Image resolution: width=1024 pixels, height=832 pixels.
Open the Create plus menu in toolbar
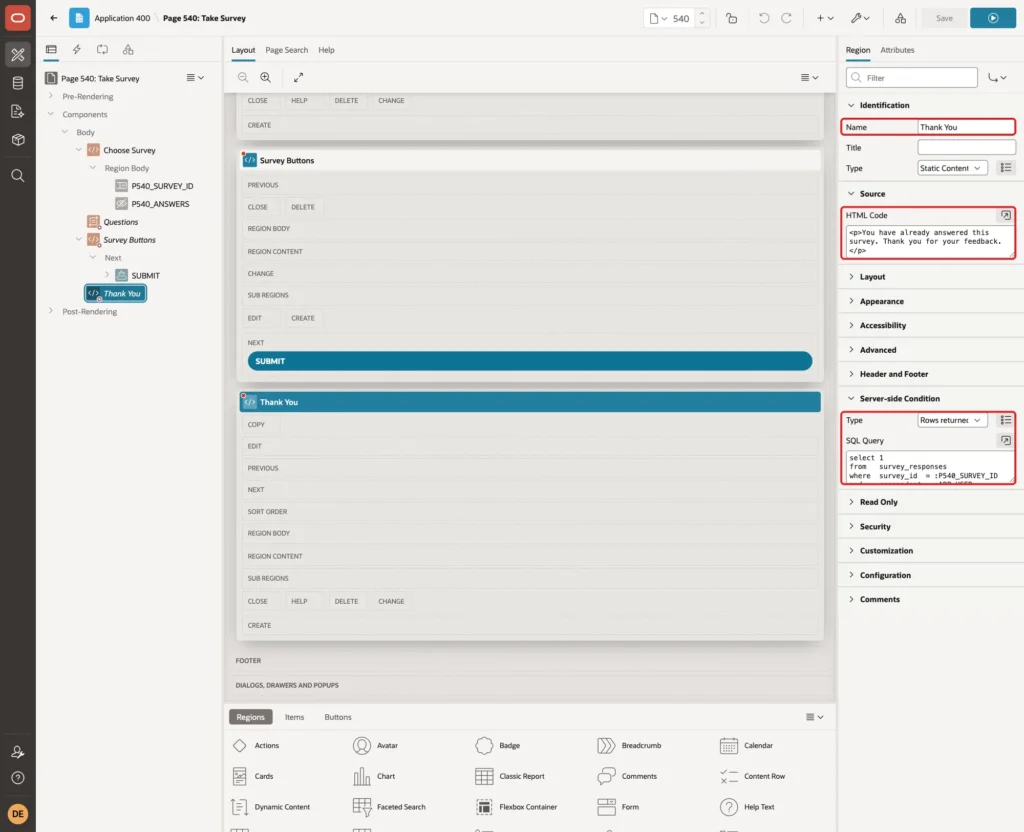pos(825,18)
